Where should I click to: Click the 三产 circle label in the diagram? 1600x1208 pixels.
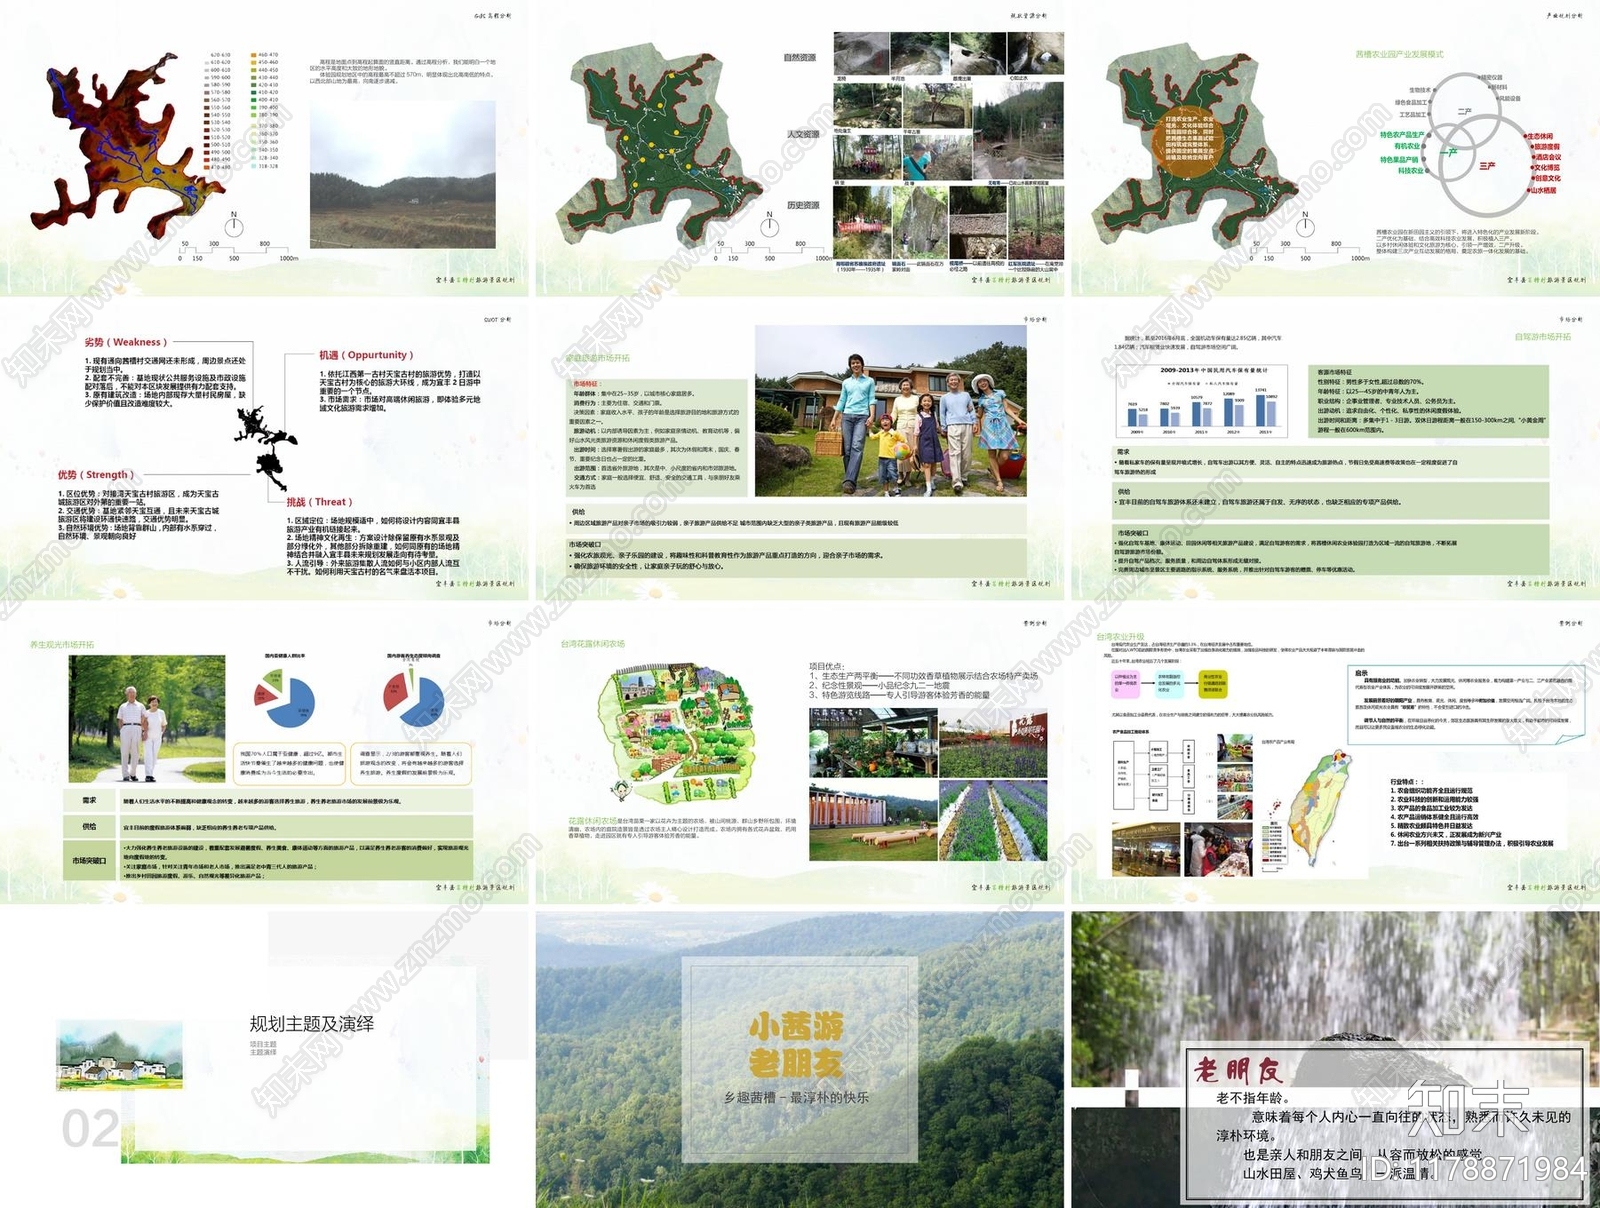click(1487, 166)
